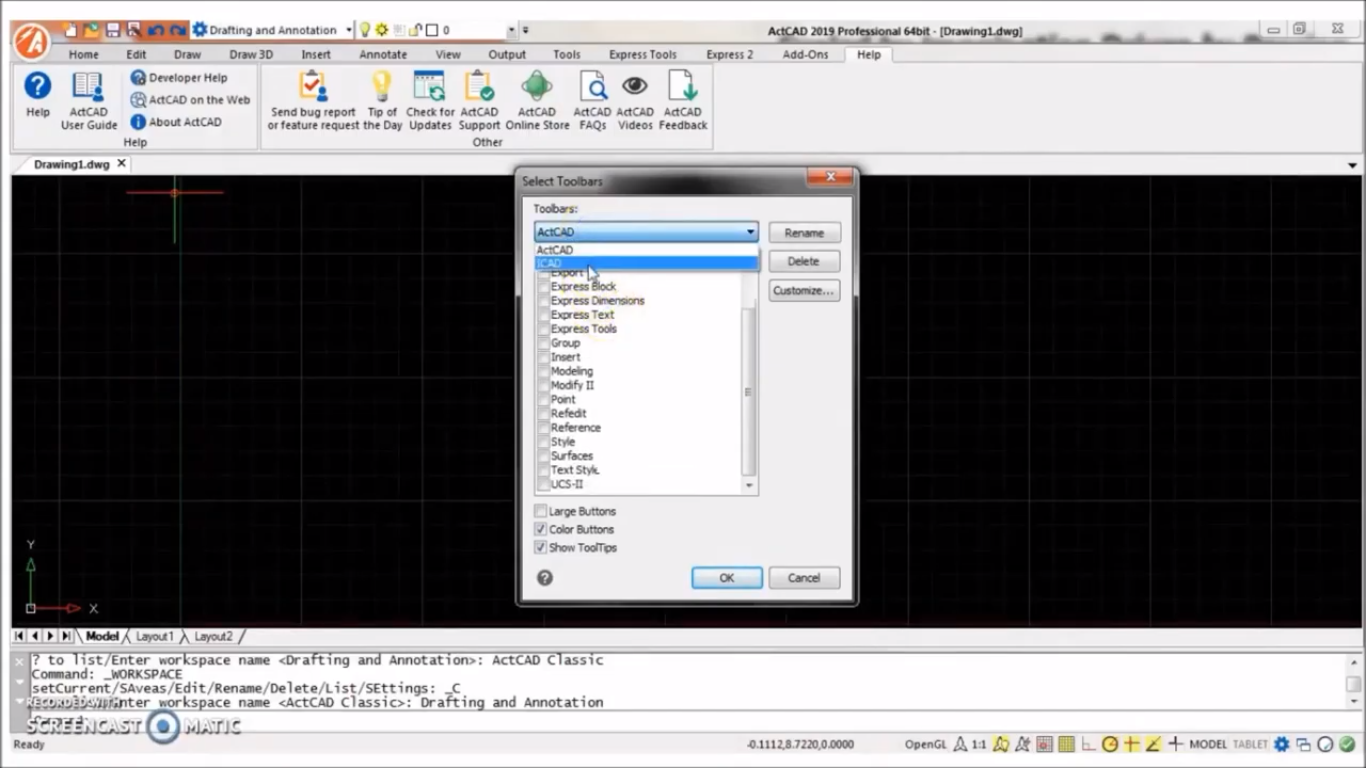Screen dimensions: 1366x768
Task: Click the New drawing icon in quick access toolbar
Action: 70,30
